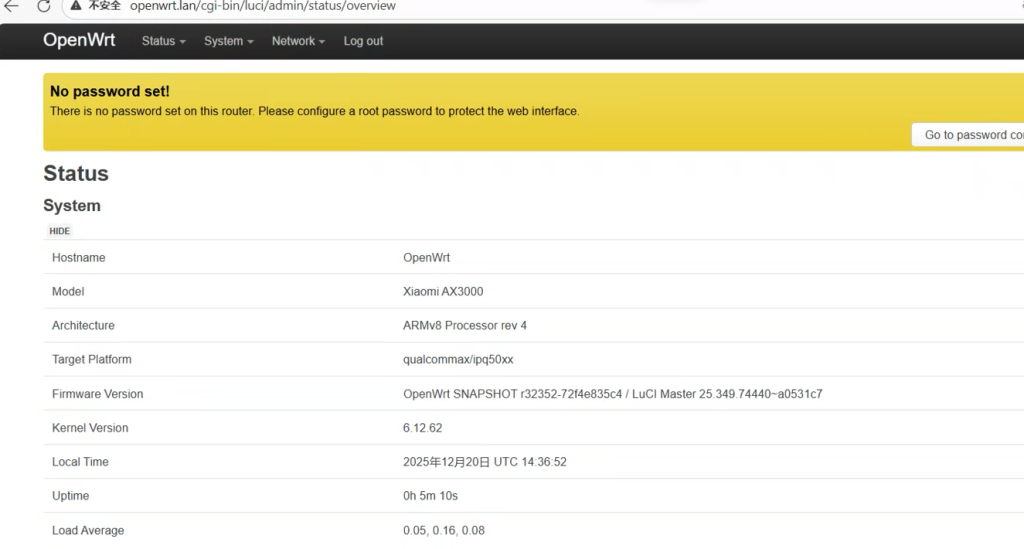Viewport: 1024px width, 549px height.
Task: Open the Network dropdown menu
Action: (298, 41)
